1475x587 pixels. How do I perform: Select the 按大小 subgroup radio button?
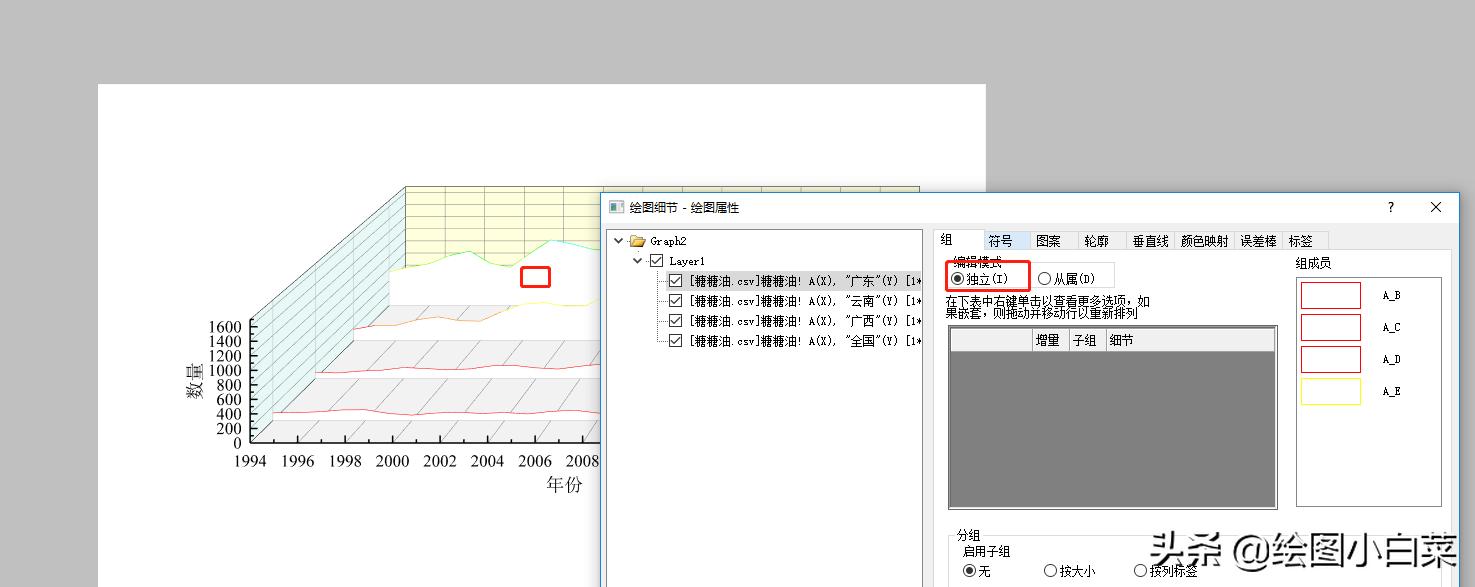point(1050,571)
